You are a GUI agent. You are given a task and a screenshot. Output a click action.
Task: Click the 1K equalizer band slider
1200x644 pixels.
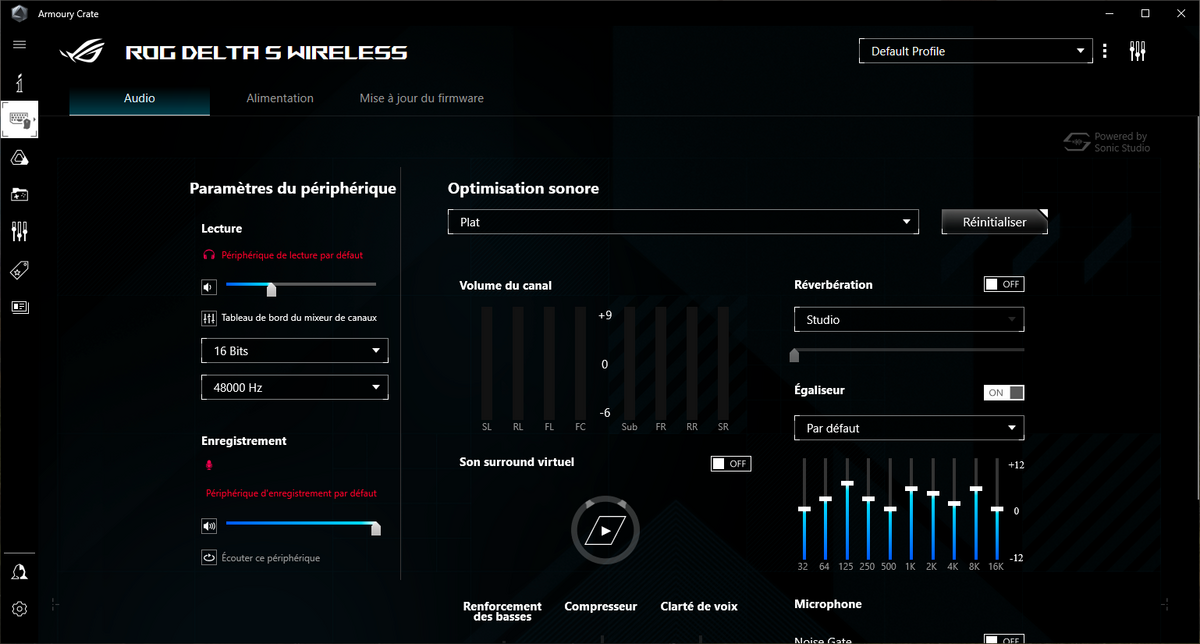pyautogui.click(x=911, y=508)
